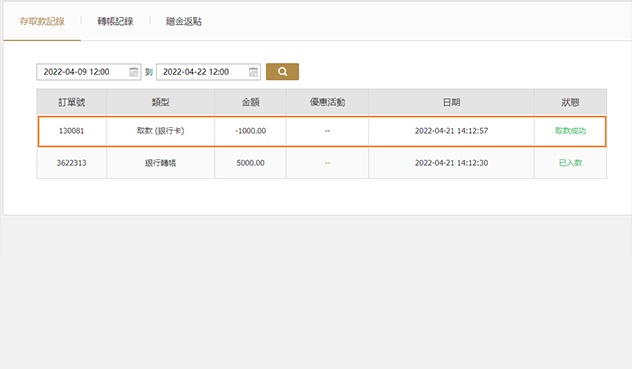Select order number 130081
The image size is (632, 369).
point(71,131)
